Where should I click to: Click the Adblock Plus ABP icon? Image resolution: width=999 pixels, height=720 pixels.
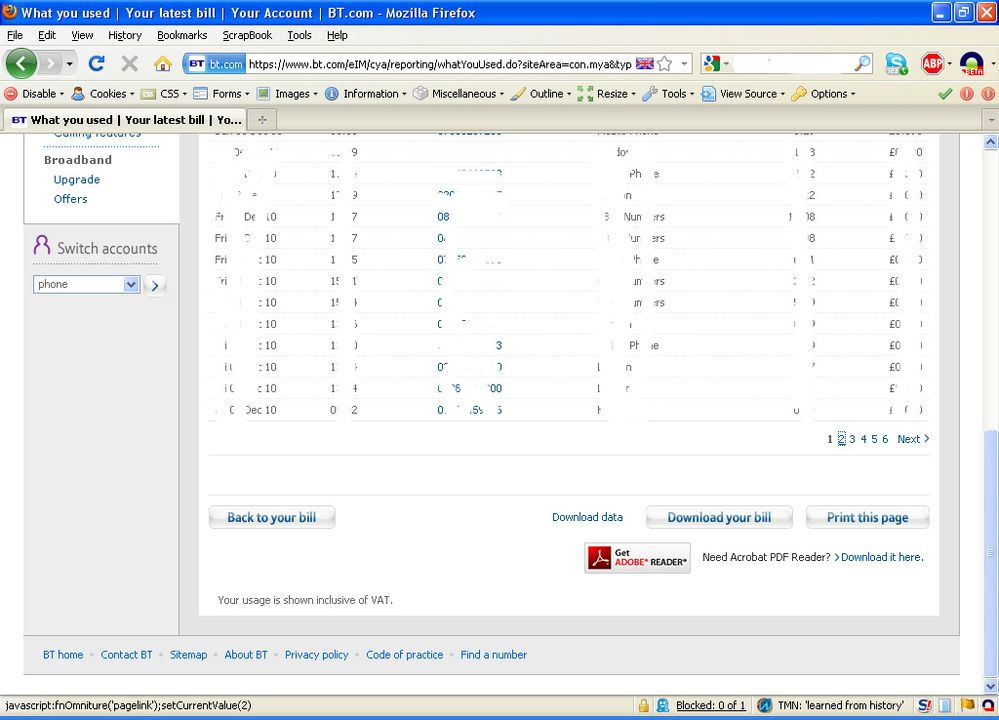click(933, 64)
